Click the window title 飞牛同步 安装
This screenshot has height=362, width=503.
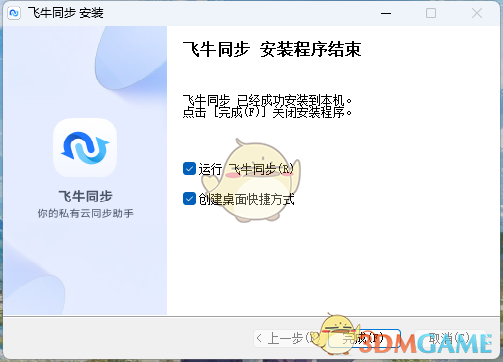66,13
